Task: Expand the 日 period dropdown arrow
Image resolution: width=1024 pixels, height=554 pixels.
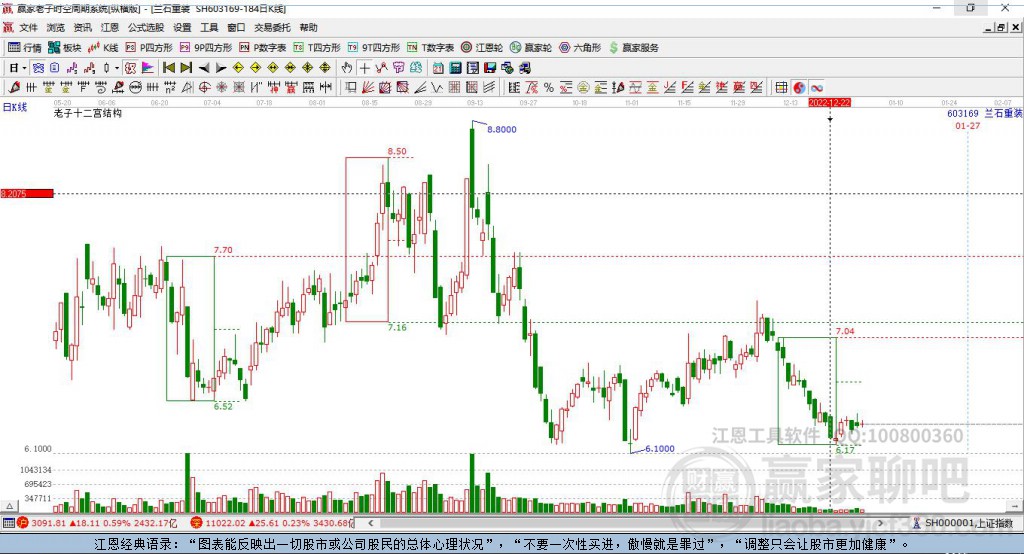Action: point(27,67)
